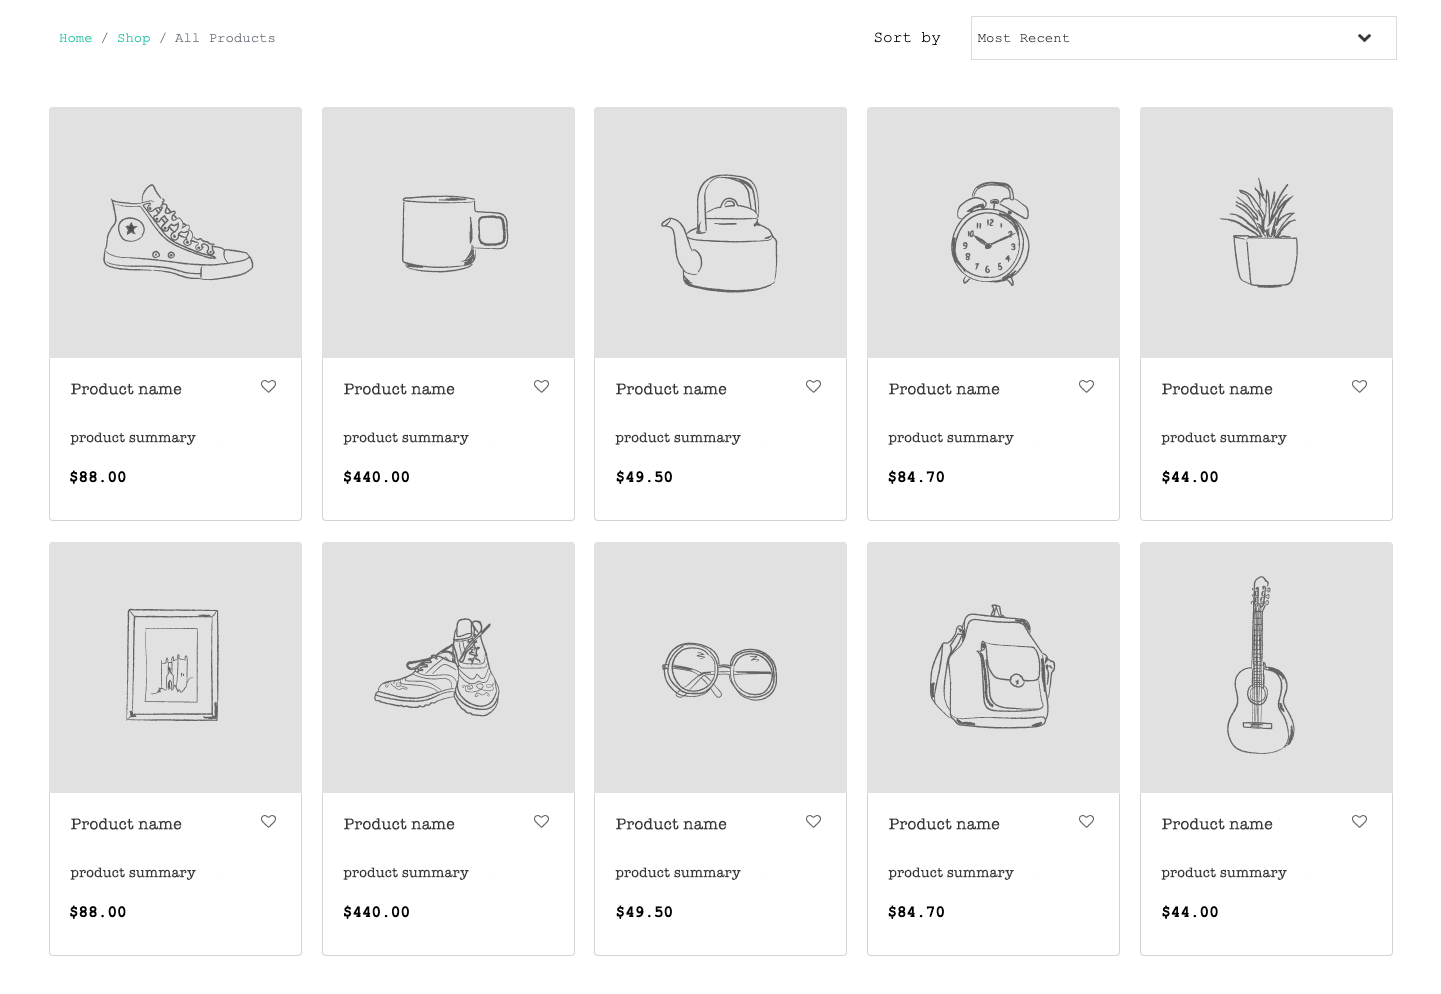
Task: Favorite the sneaker product with heart icon
Action: [268, 387]
